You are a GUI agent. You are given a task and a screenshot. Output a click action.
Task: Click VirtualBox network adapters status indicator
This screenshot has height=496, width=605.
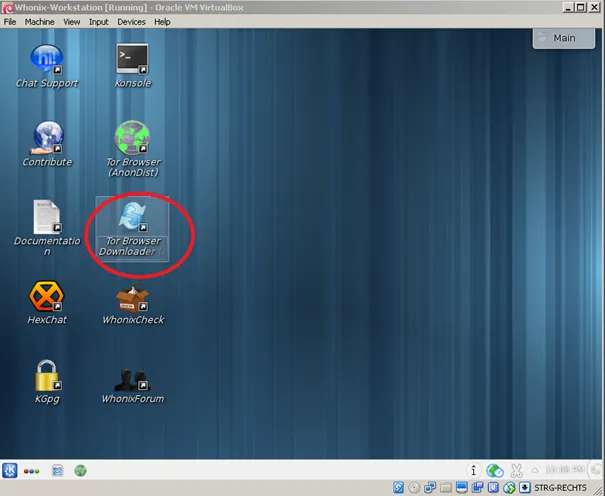tap(430, 488)
